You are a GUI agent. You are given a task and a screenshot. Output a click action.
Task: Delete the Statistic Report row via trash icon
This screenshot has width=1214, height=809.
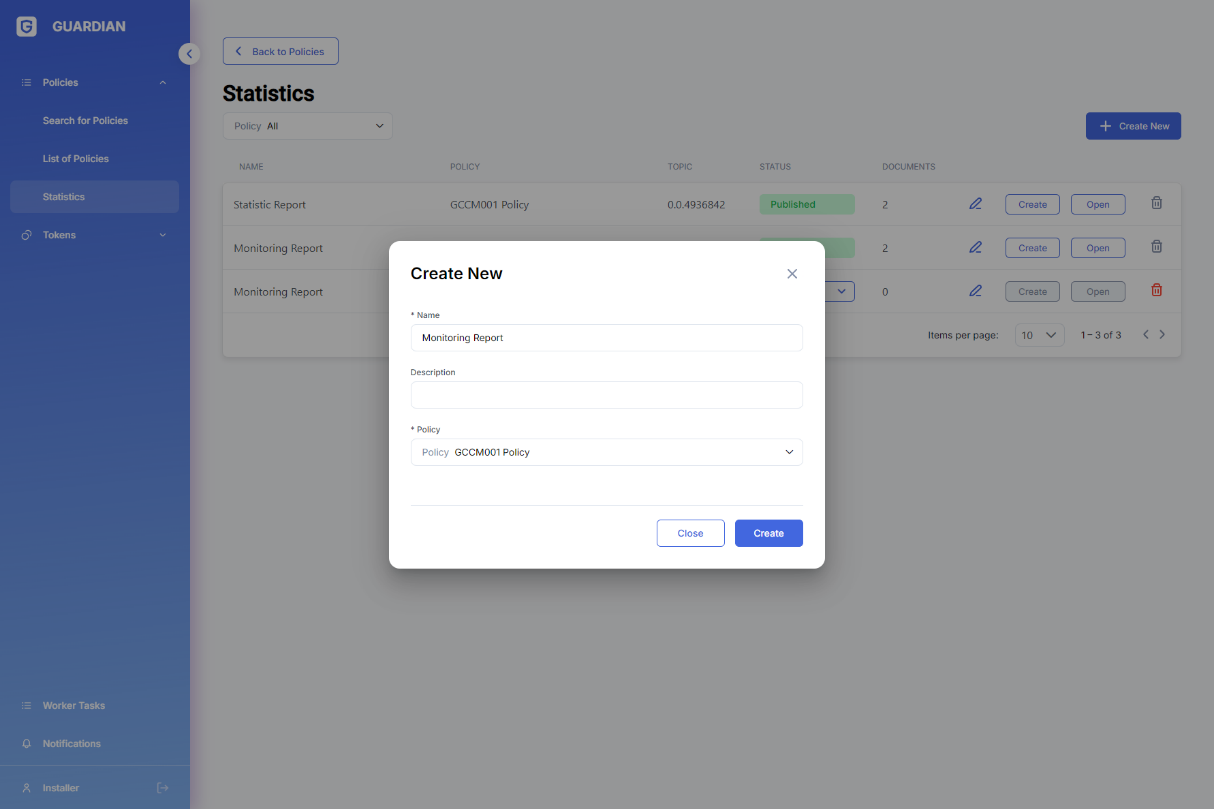pos(1156,204)
